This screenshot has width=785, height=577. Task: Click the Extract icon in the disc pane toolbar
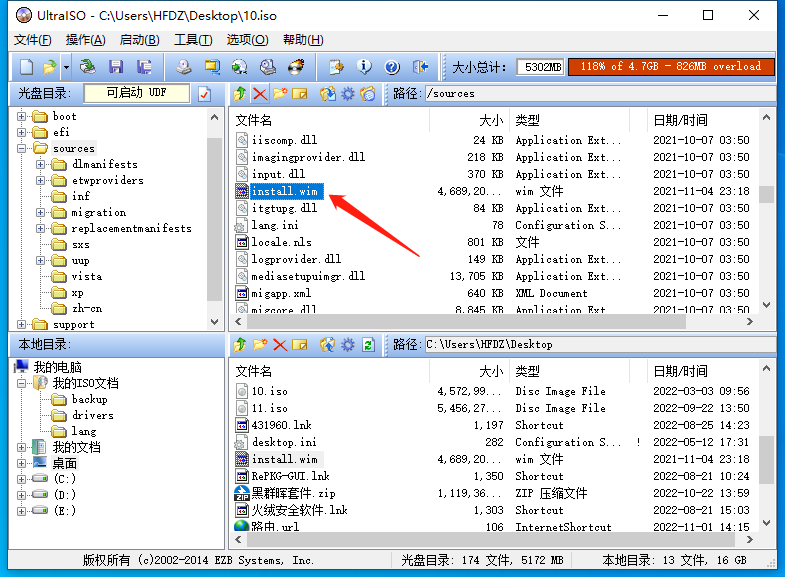pos(328,94)
